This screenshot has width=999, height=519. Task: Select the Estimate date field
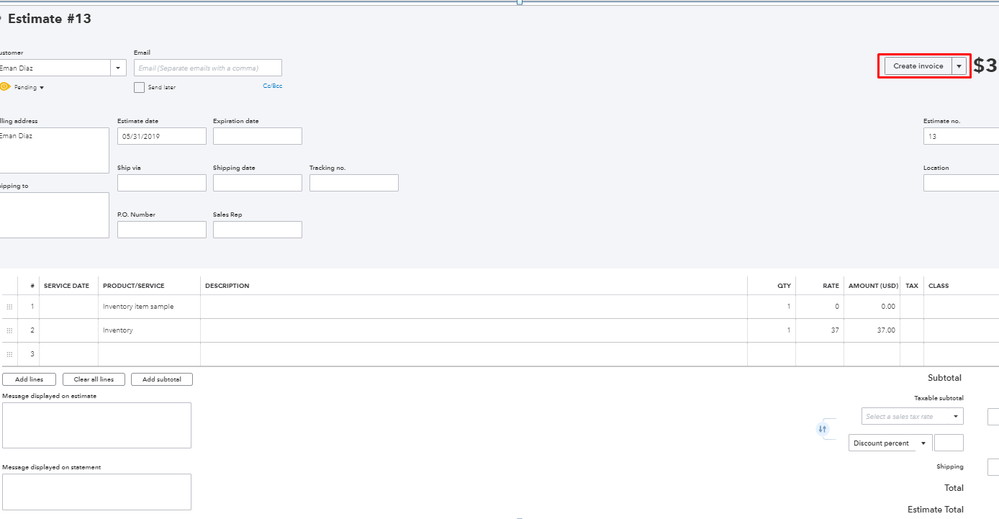click(162, 136)
